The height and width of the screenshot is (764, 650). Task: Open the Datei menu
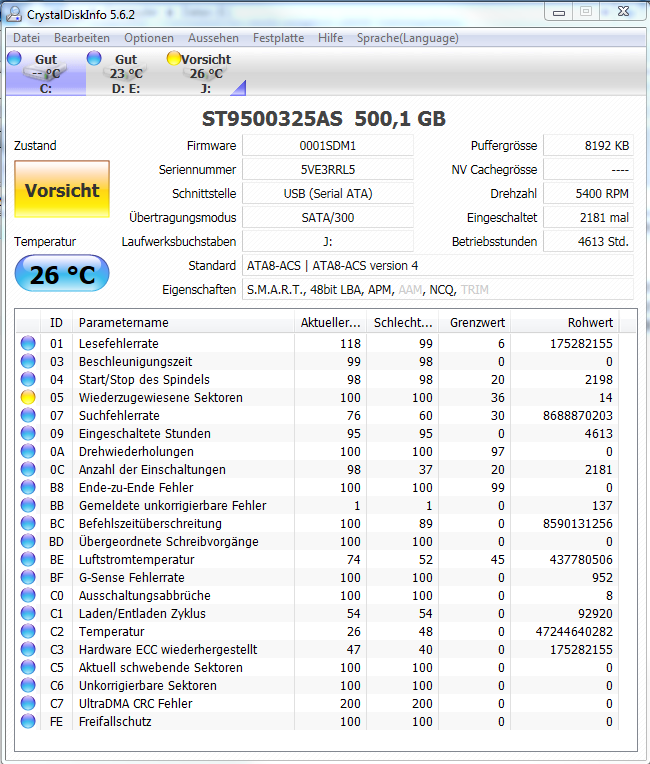pos(26,38)
